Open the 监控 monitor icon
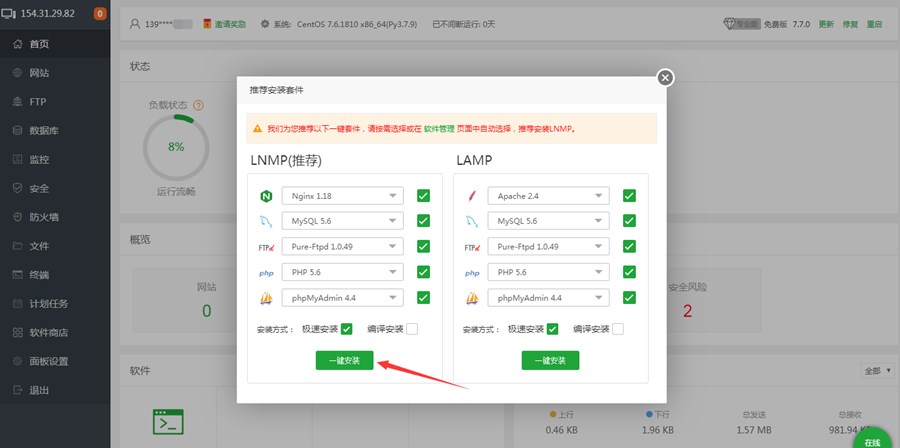 [x=17, y=159]
